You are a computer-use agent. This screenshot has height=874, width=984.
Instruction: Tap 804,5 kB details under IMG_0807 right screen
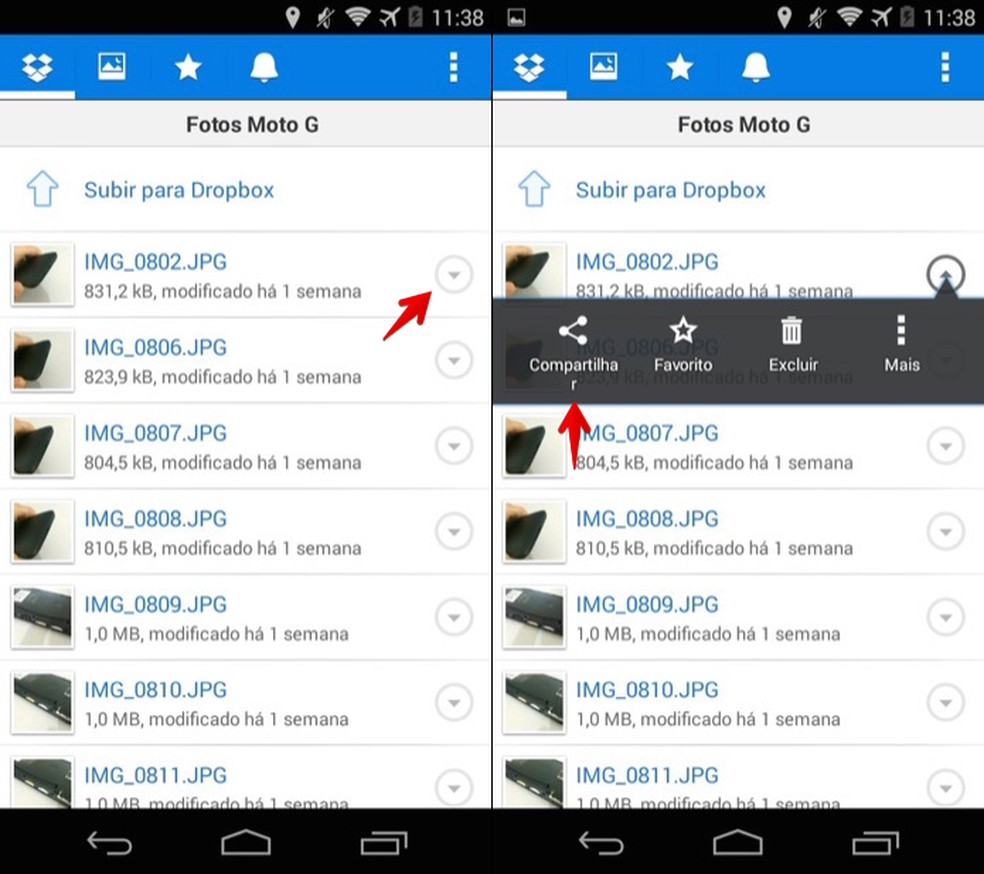click(x=714, y=463)
